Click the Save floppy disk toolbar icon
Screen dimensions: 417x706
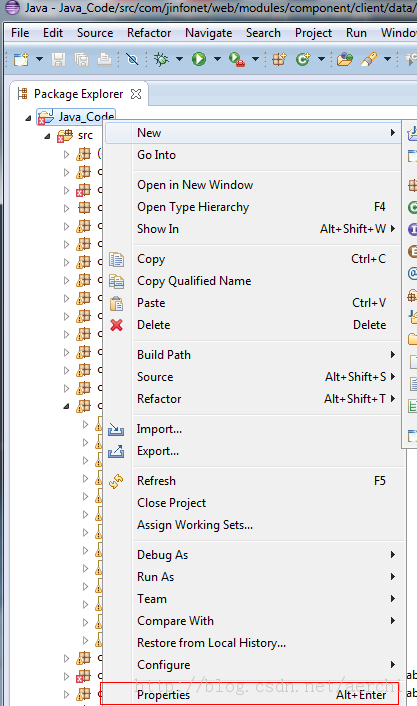tap(59, 59)
